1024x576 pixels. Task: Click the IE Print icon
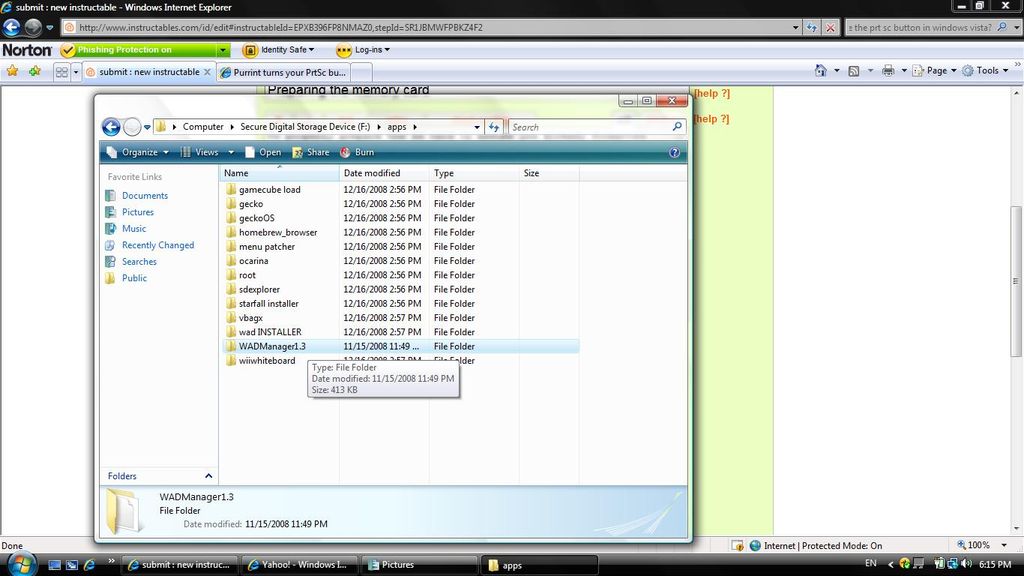pyautogui.click(x=888, y=71)
